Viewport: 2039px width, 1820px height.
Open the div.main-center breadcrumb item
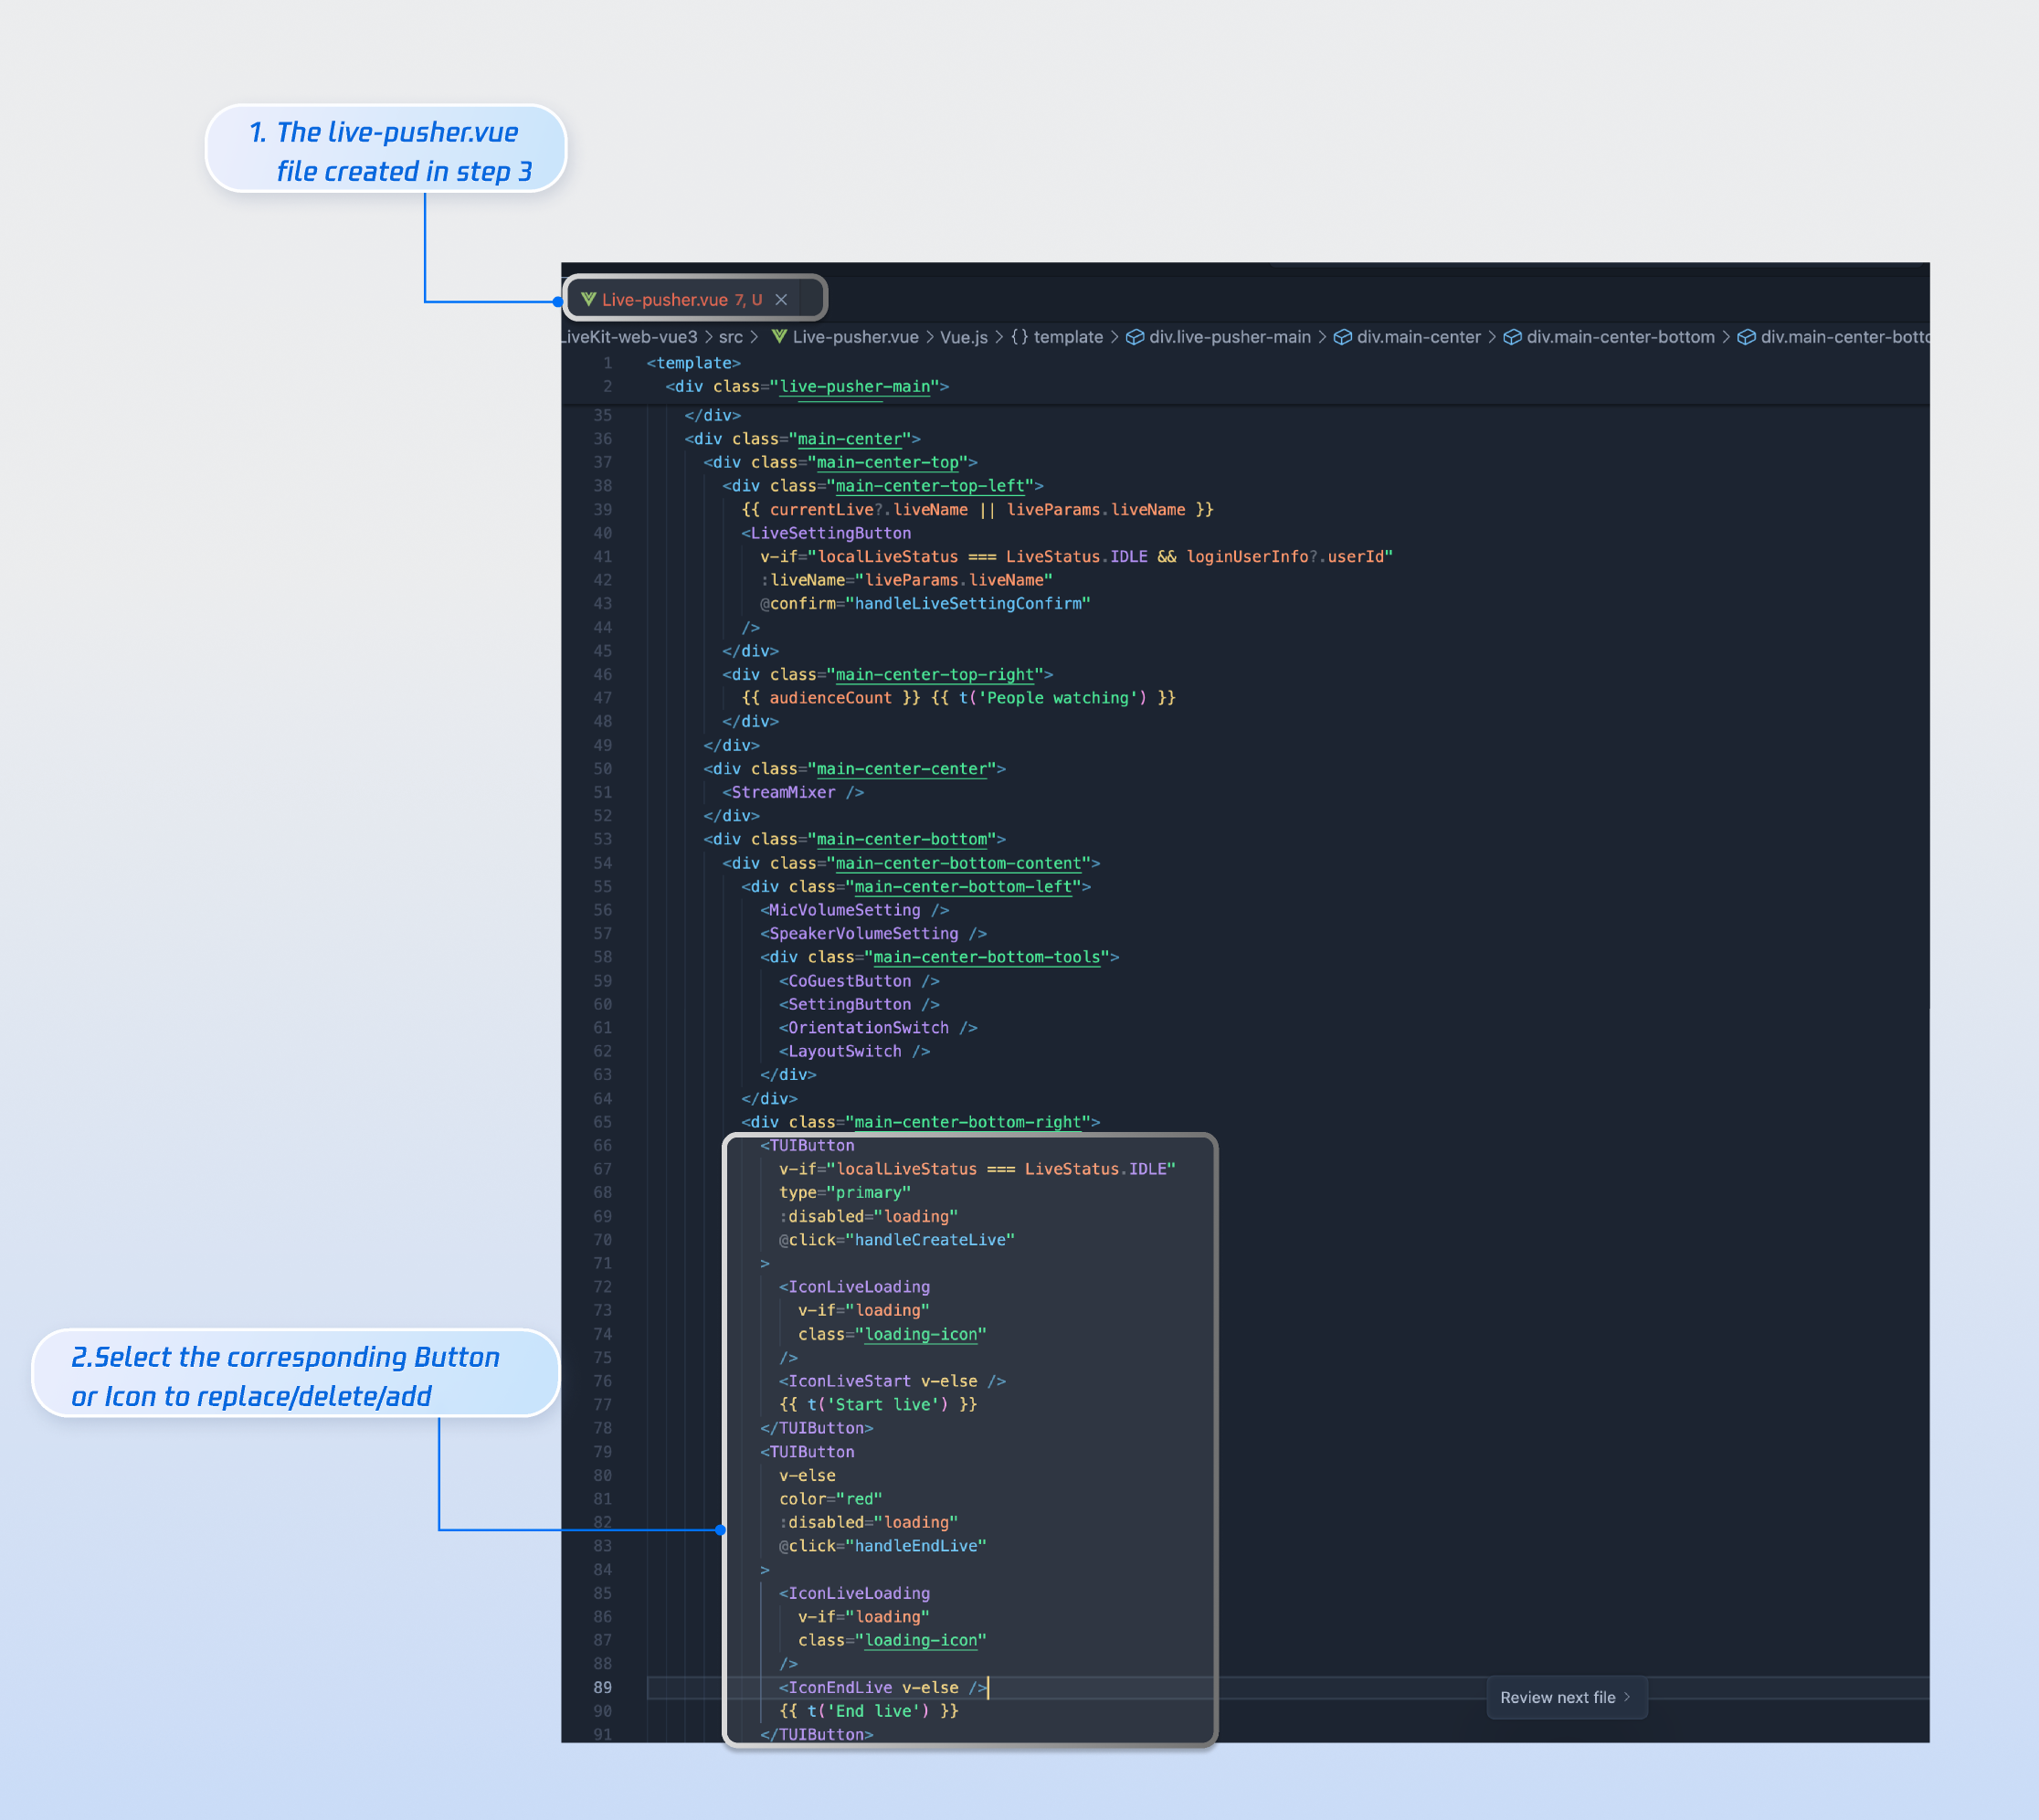click(x=1418, y=337)
